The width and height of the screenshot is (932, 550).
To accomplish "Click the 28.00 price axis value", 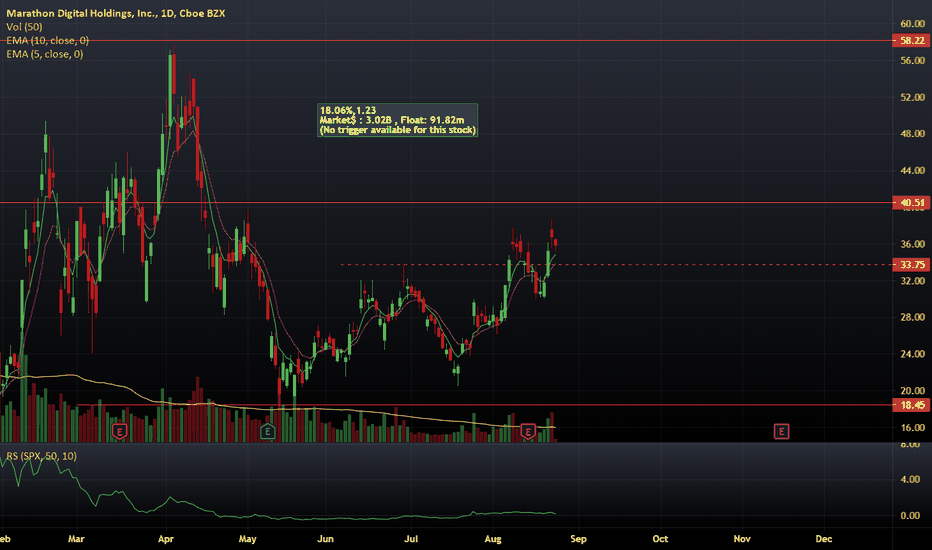I will tap(912, 317).
